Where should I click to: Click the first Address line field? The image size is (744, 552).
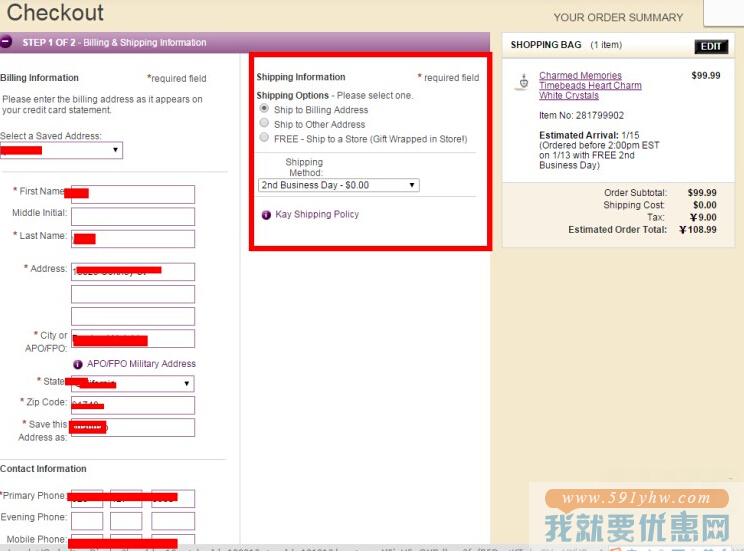(133, 272)
